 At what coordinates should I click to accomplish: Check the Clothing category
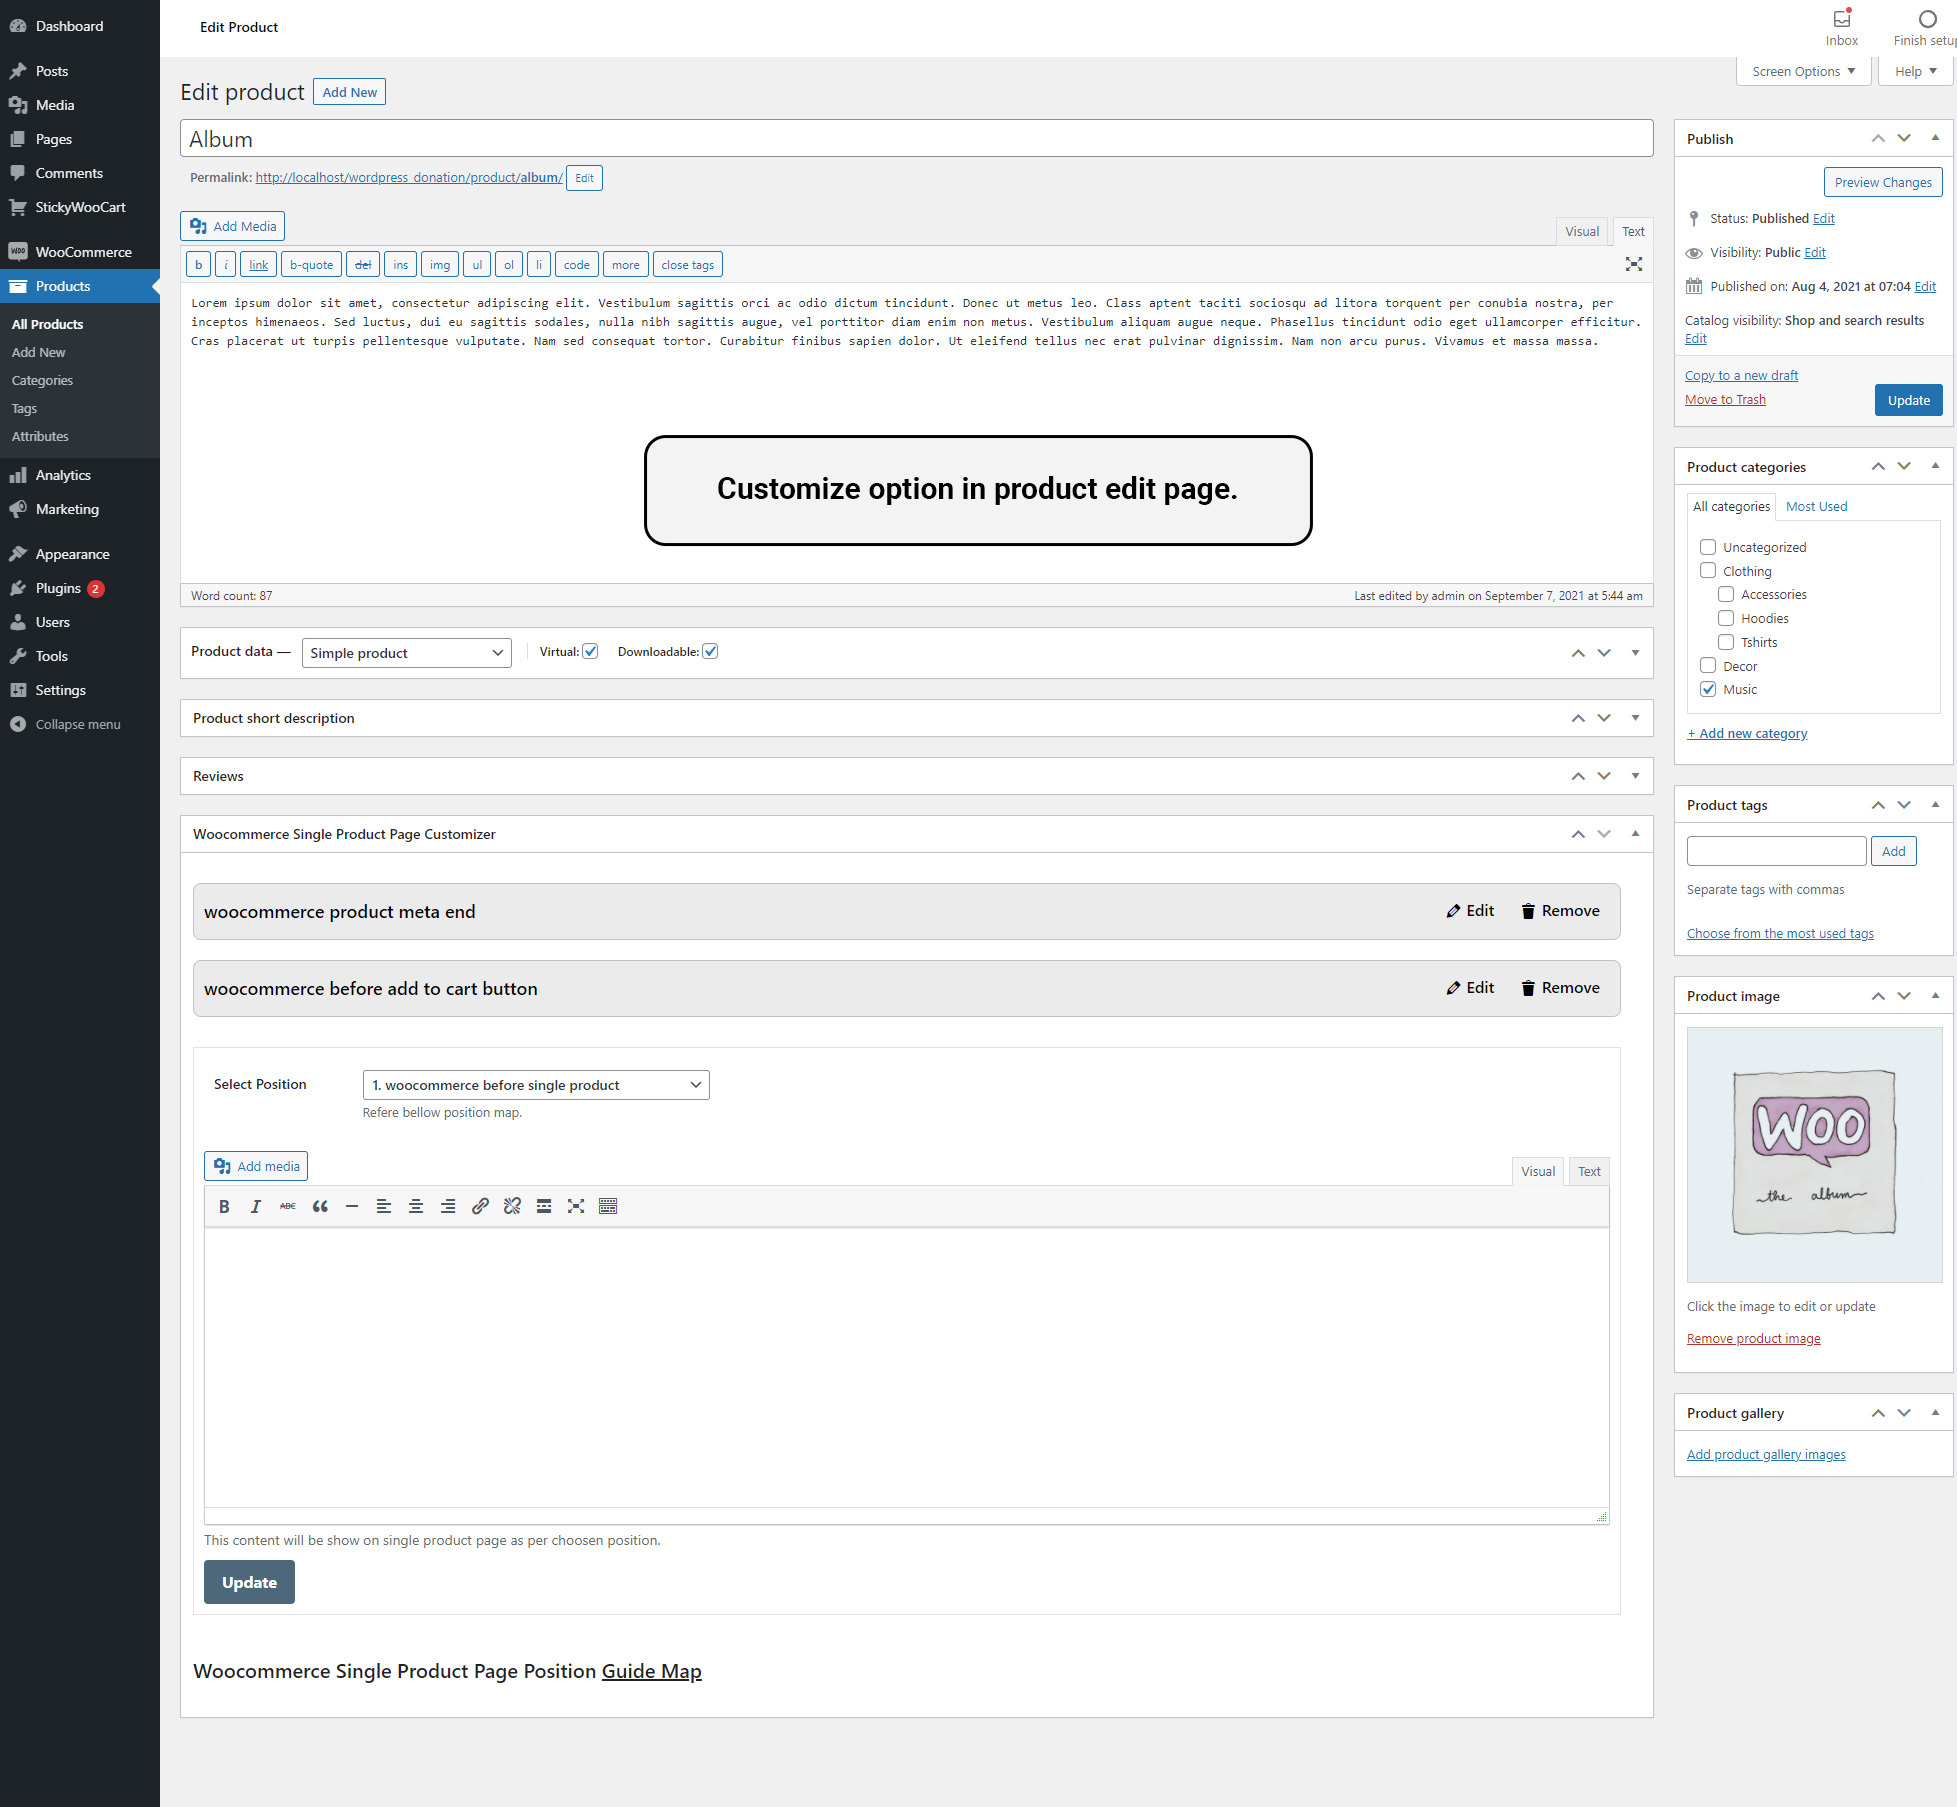pos(1708,570)
